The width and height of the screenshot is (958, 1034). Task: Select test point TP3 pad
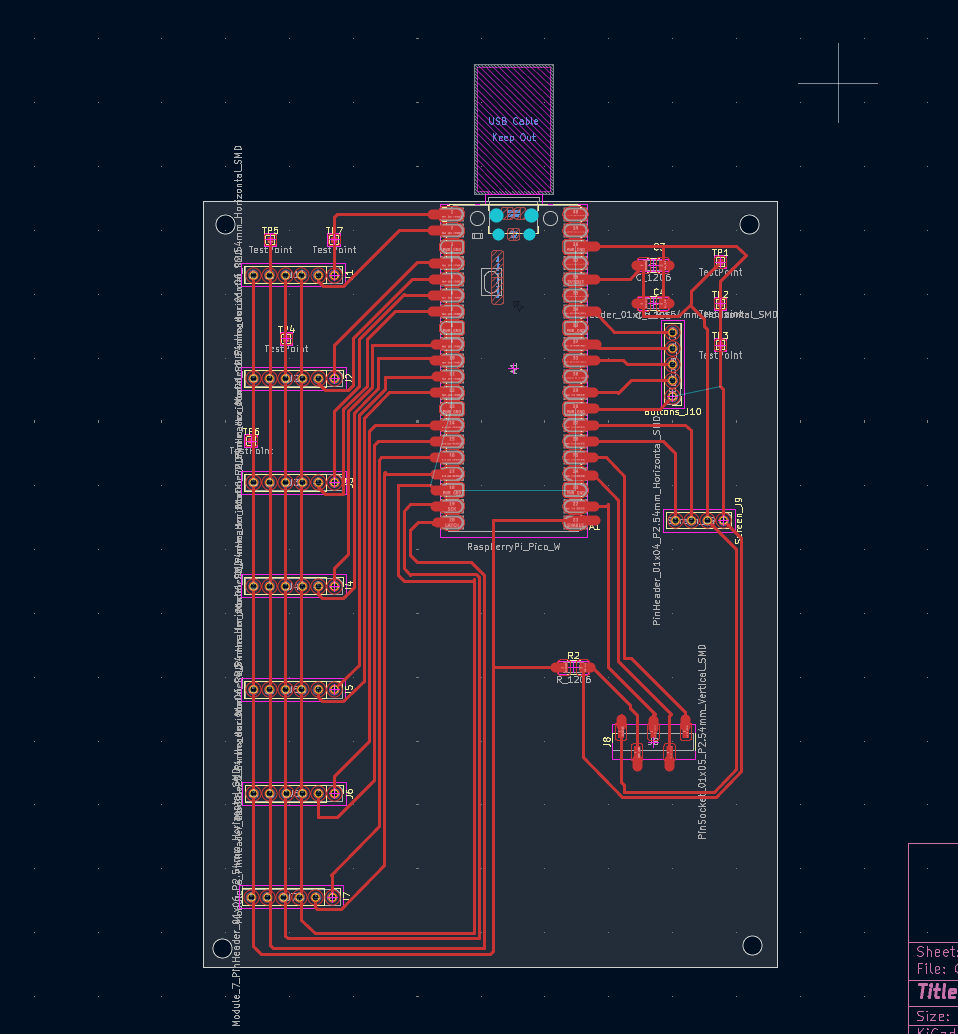click(x=720, y=345)
